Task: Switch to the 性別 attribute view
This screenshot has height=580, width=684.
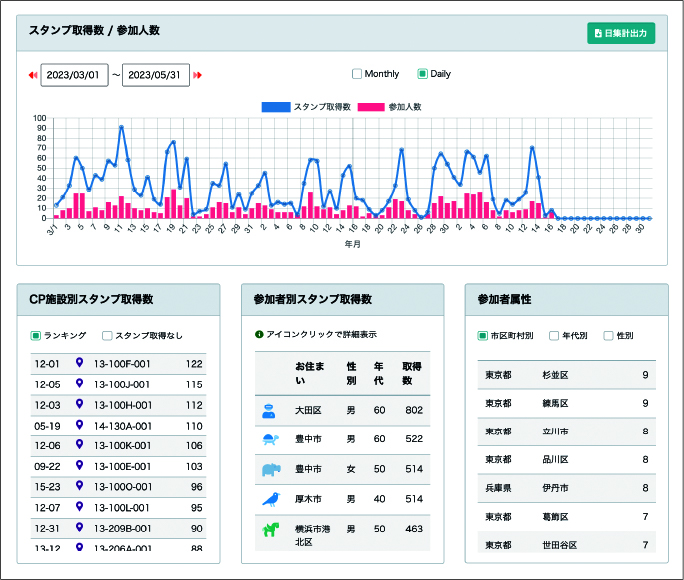Action: 608,335
